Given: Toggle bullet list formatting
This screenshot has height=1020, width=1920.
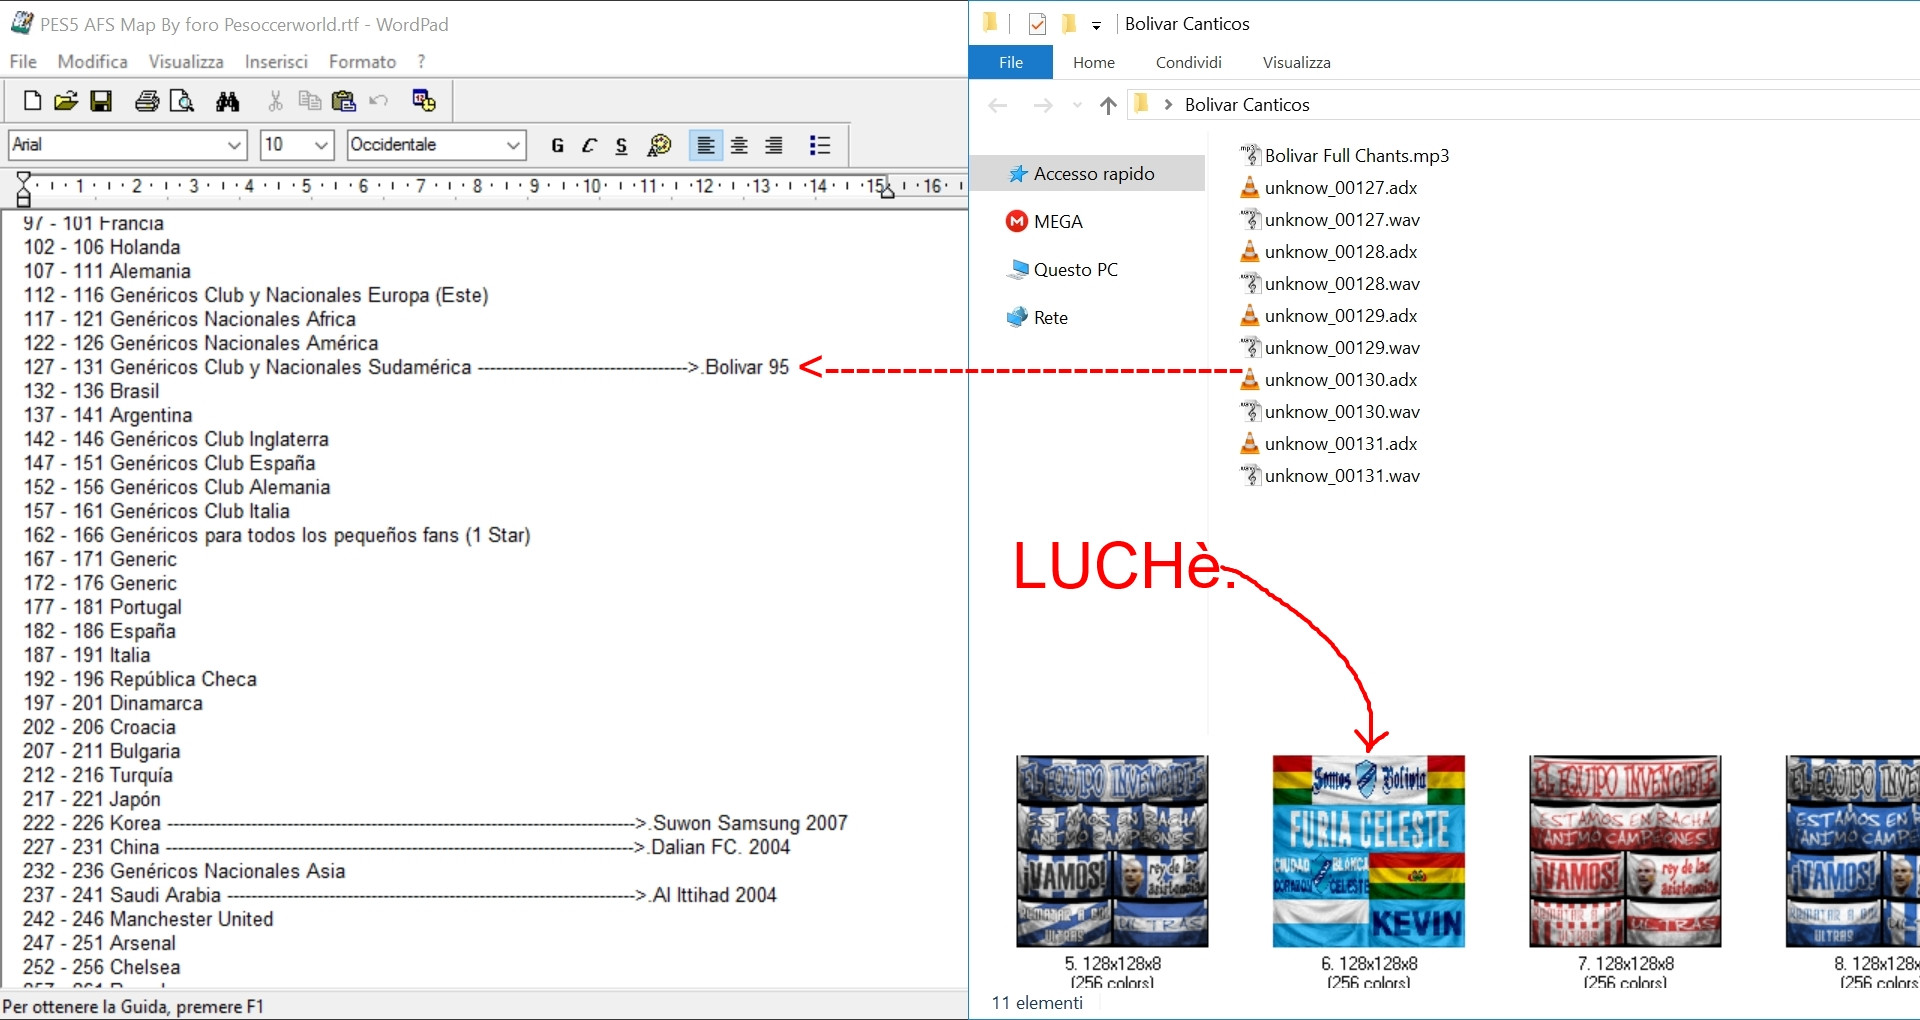Looking at the screenshot, I should pyautogui.click(x=820, y=146).
